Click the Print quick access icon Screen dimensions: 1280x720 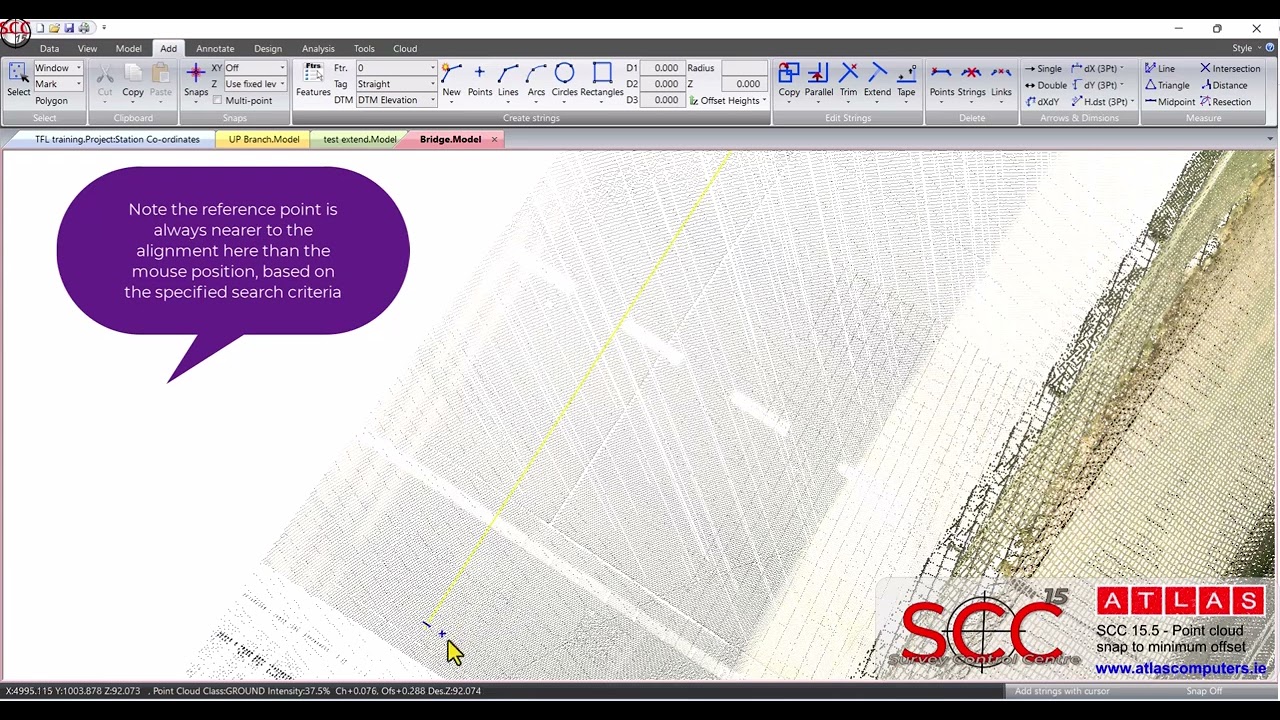pos(84,28)
